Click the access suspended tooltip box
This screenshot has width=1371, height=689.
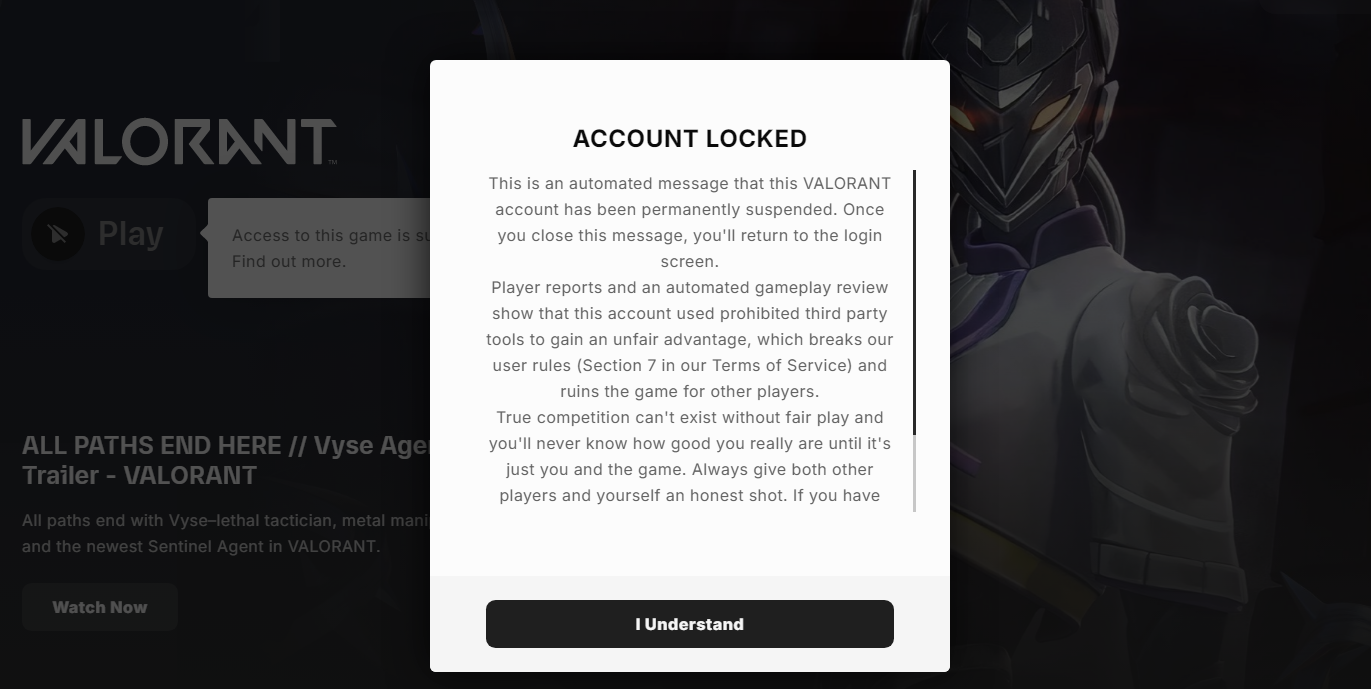tap(318, 248)
